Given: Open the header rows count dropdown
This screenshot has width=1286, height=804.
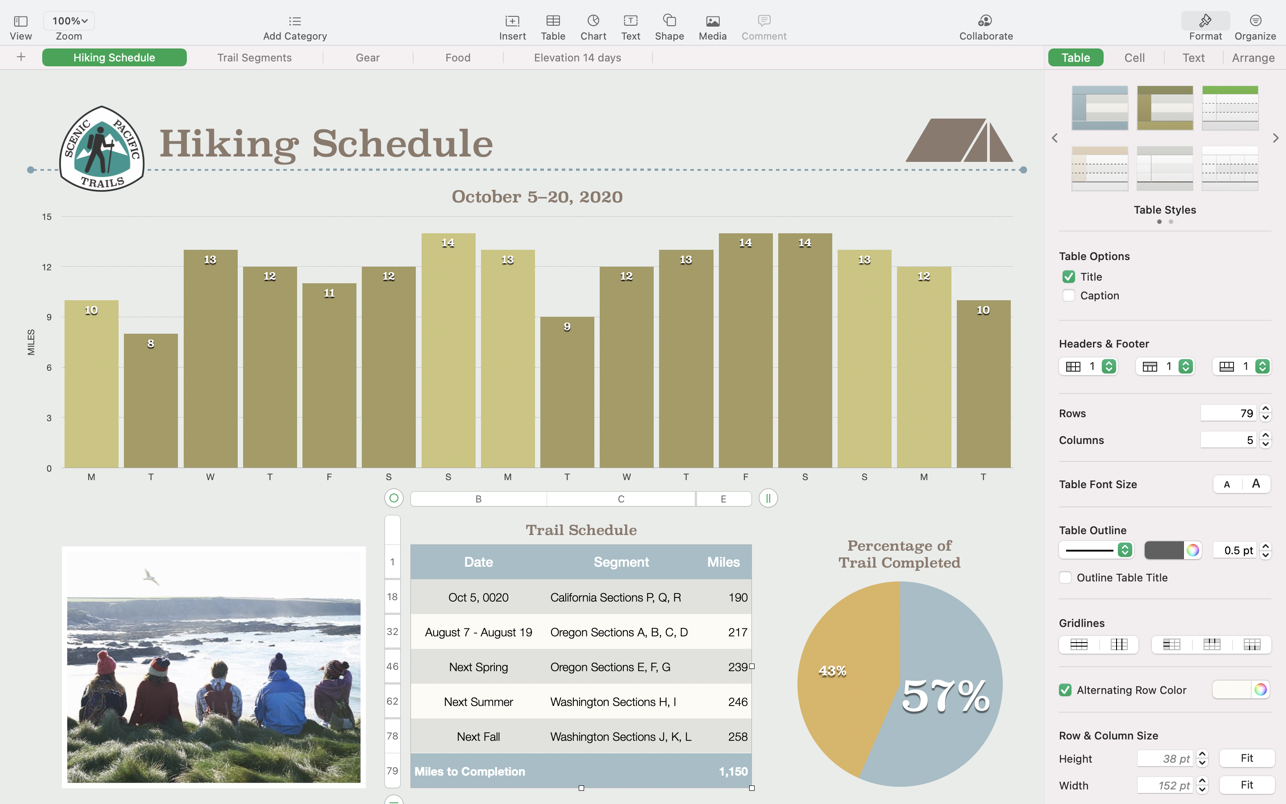Looking at the screenshot, I should [x=1165, y=367].
